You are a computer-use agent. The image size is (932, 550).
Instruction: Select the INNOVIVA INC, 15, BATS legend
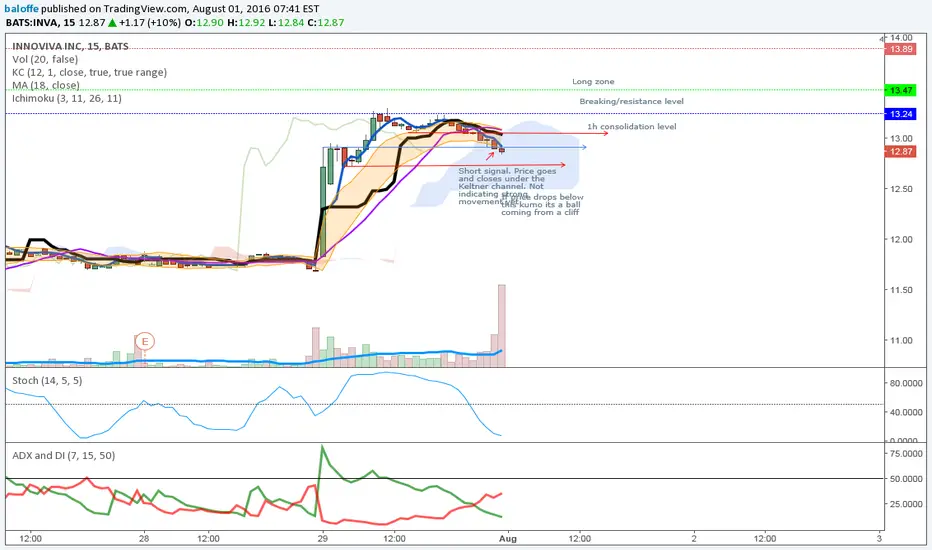[70, 46]
